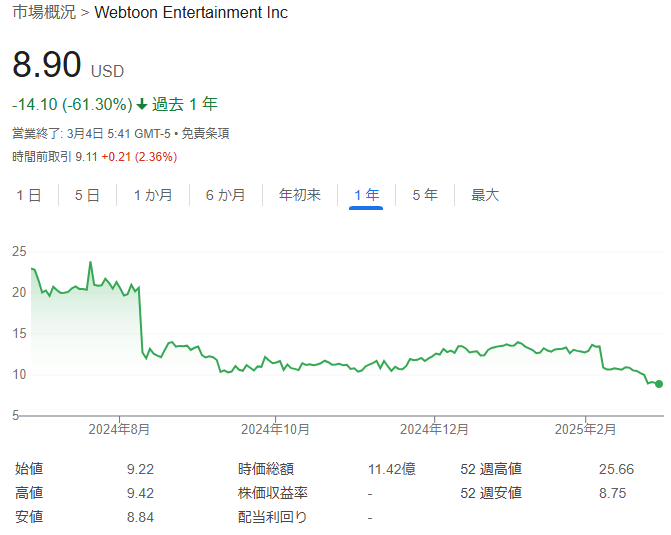Click the 2024年10月 axis label
Viewport: 671px width, 535px height.
click(x=275, y=429)
